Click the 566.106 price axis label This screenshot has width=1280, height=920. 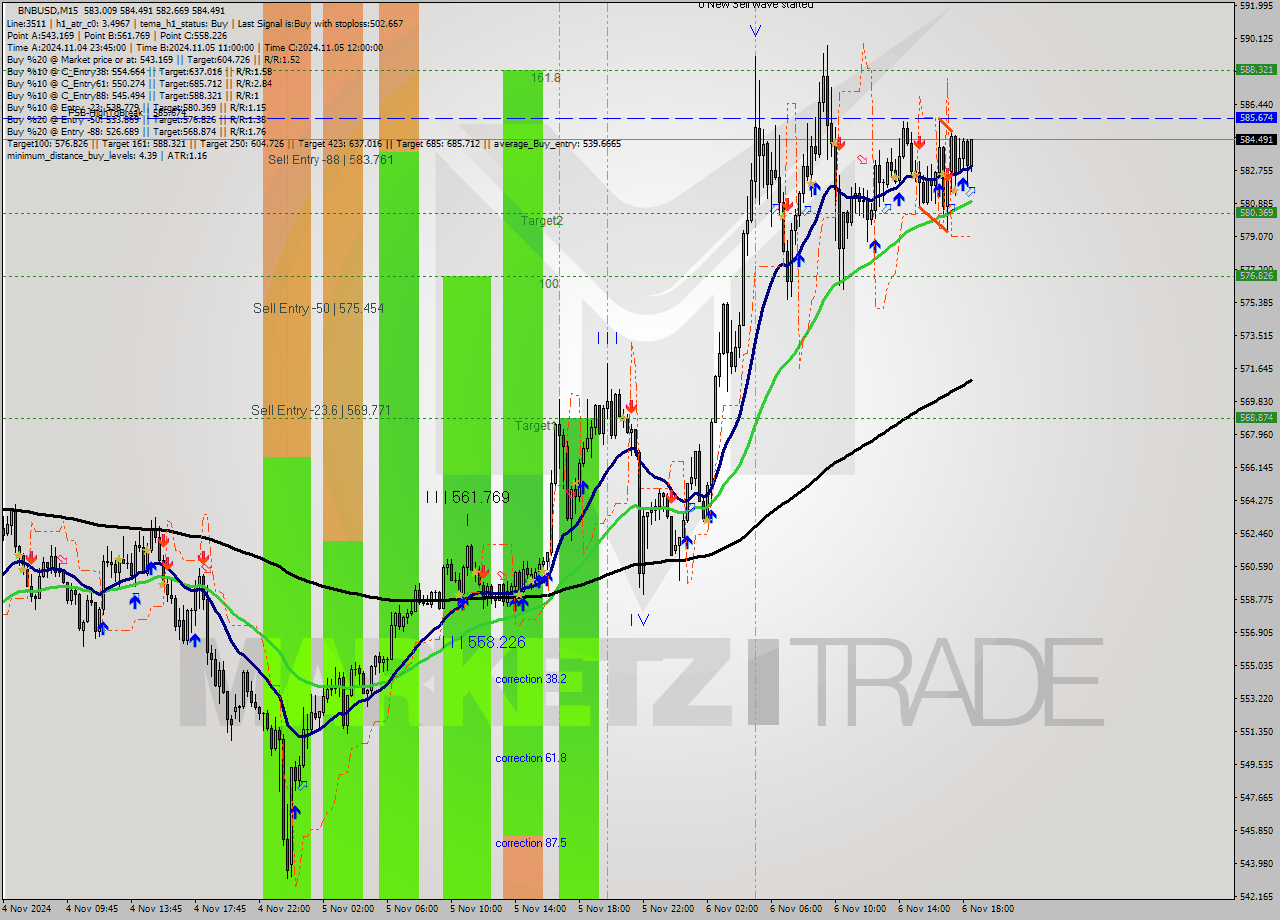click(x=1256, y=467)
